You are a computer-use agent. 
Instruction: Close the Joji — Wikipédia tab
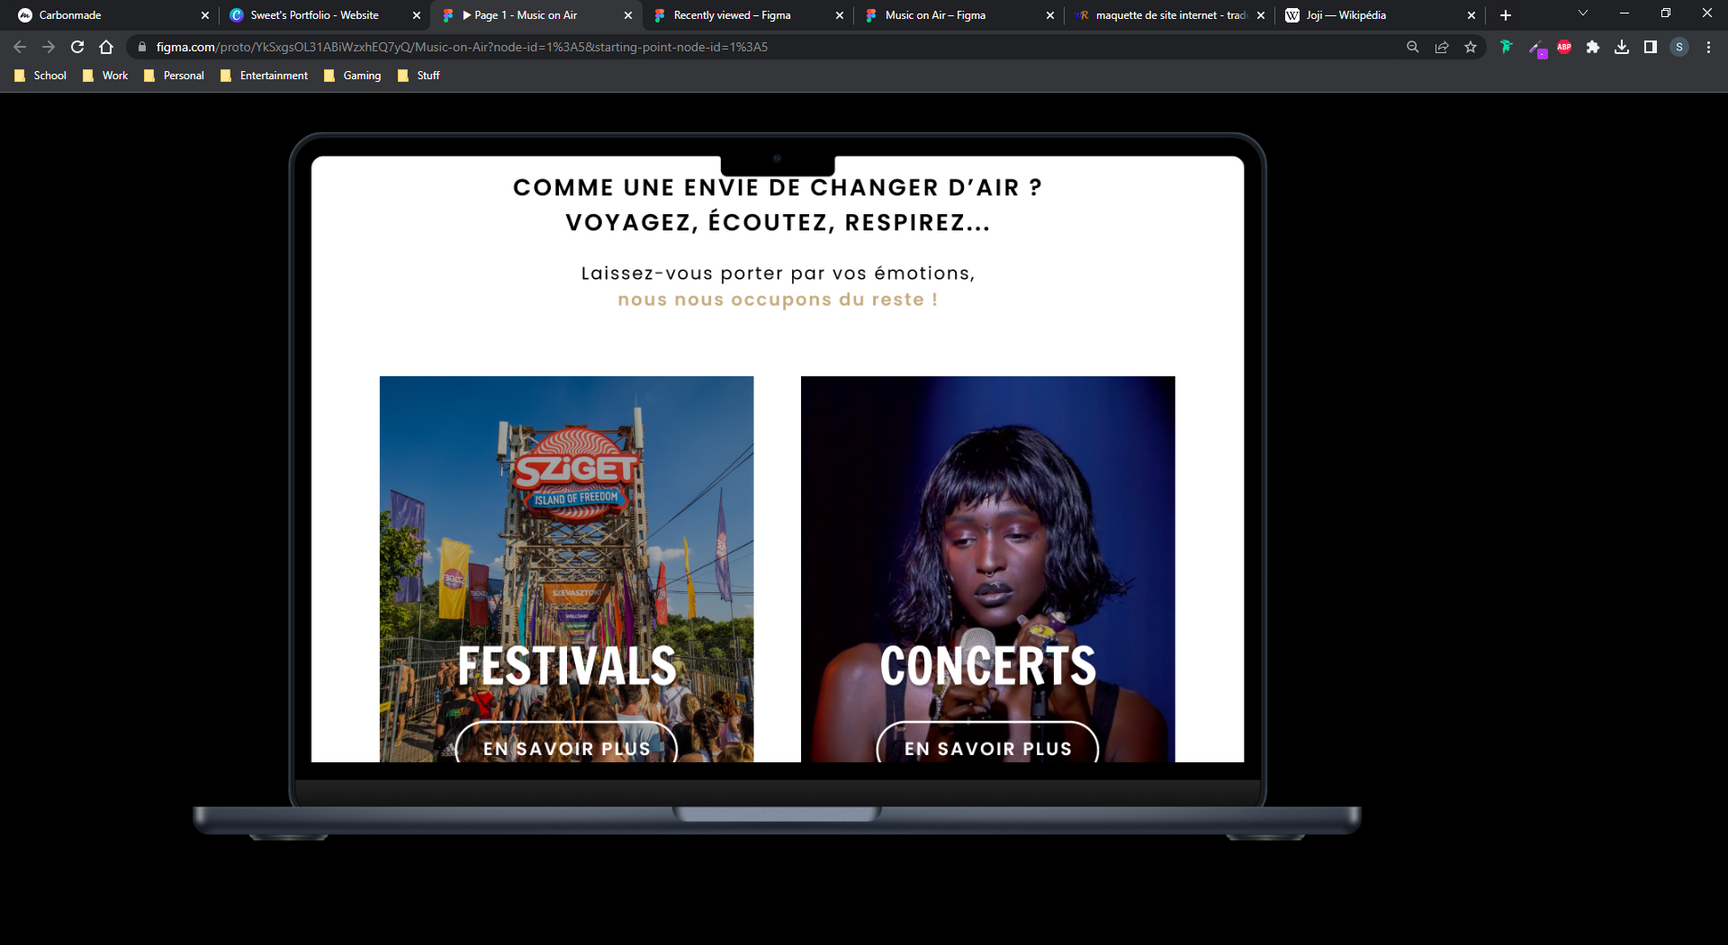click(1471, 15)
